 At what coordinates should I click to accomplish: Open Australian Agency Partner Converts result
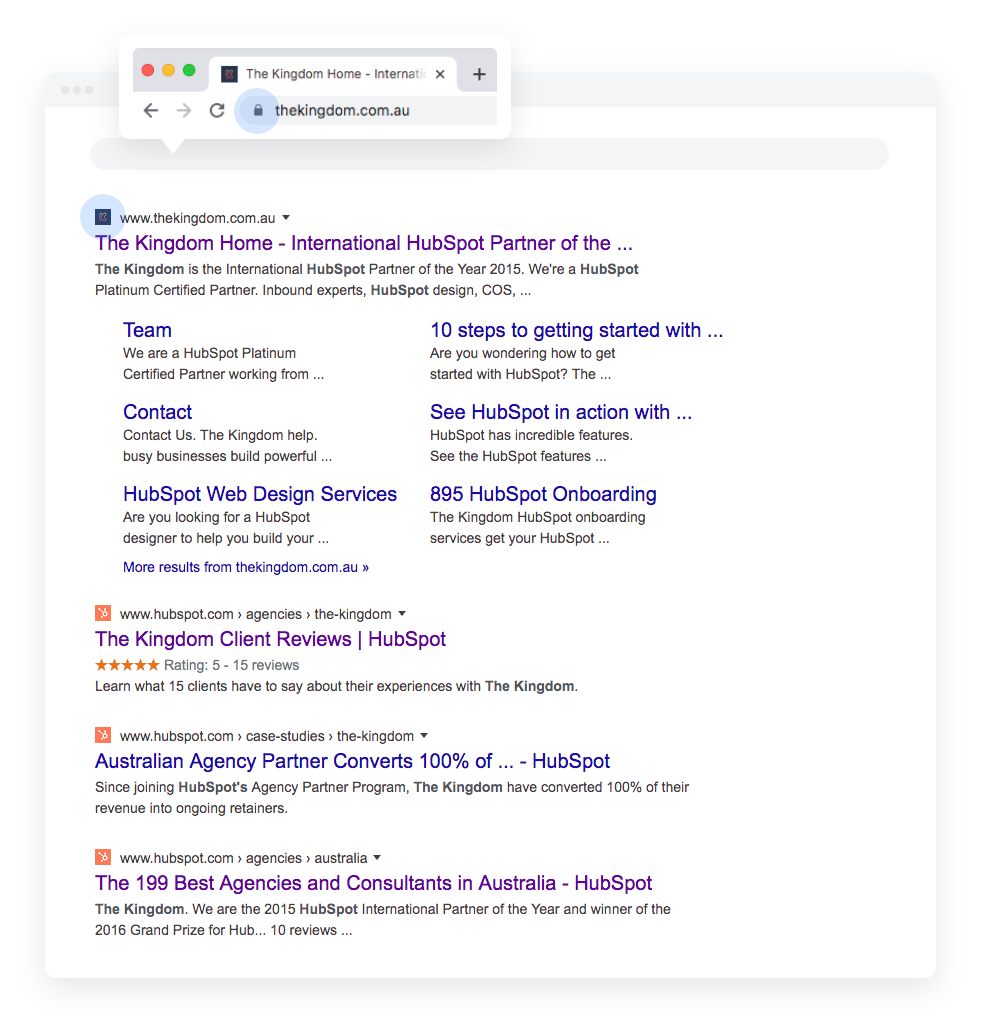pyautogui.click(x=352, y=761)
